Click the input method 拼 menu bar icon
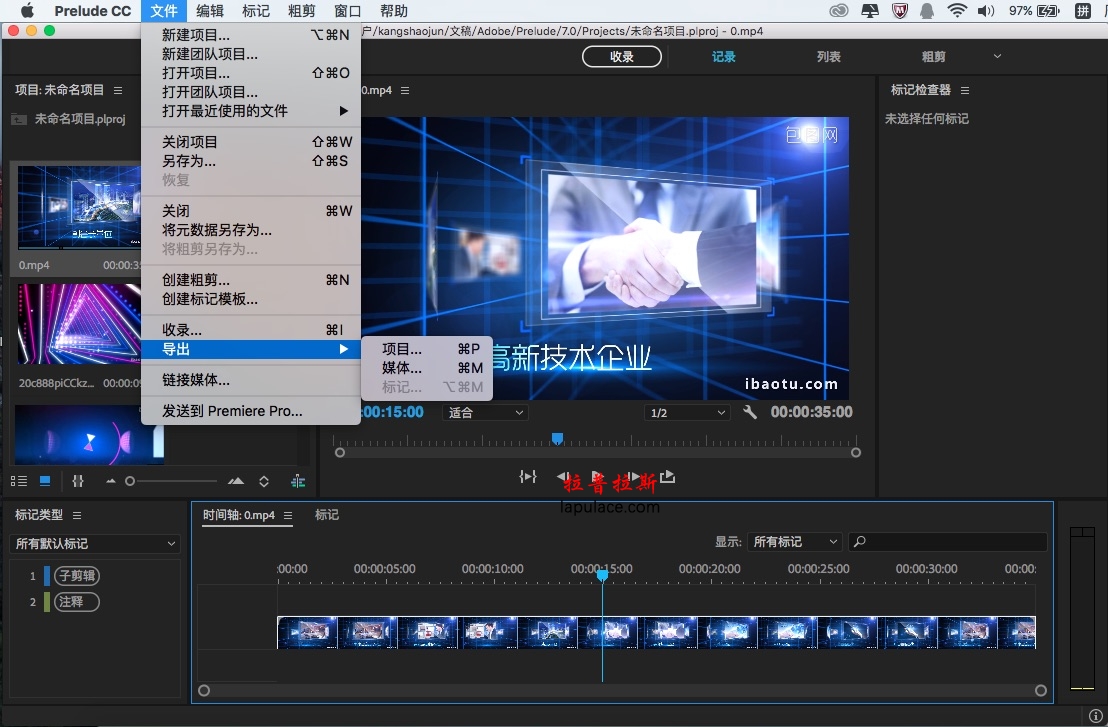The width and height of the screenshot is (1108, 727). 1083,11
